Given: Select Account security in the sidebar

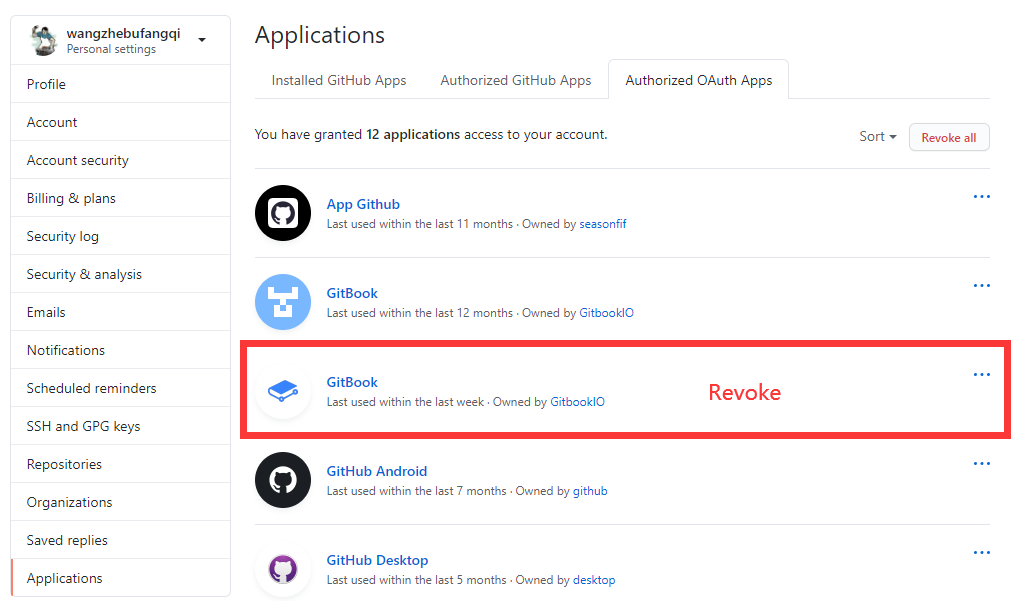Looking at the screenshot, I should point(78,160).
